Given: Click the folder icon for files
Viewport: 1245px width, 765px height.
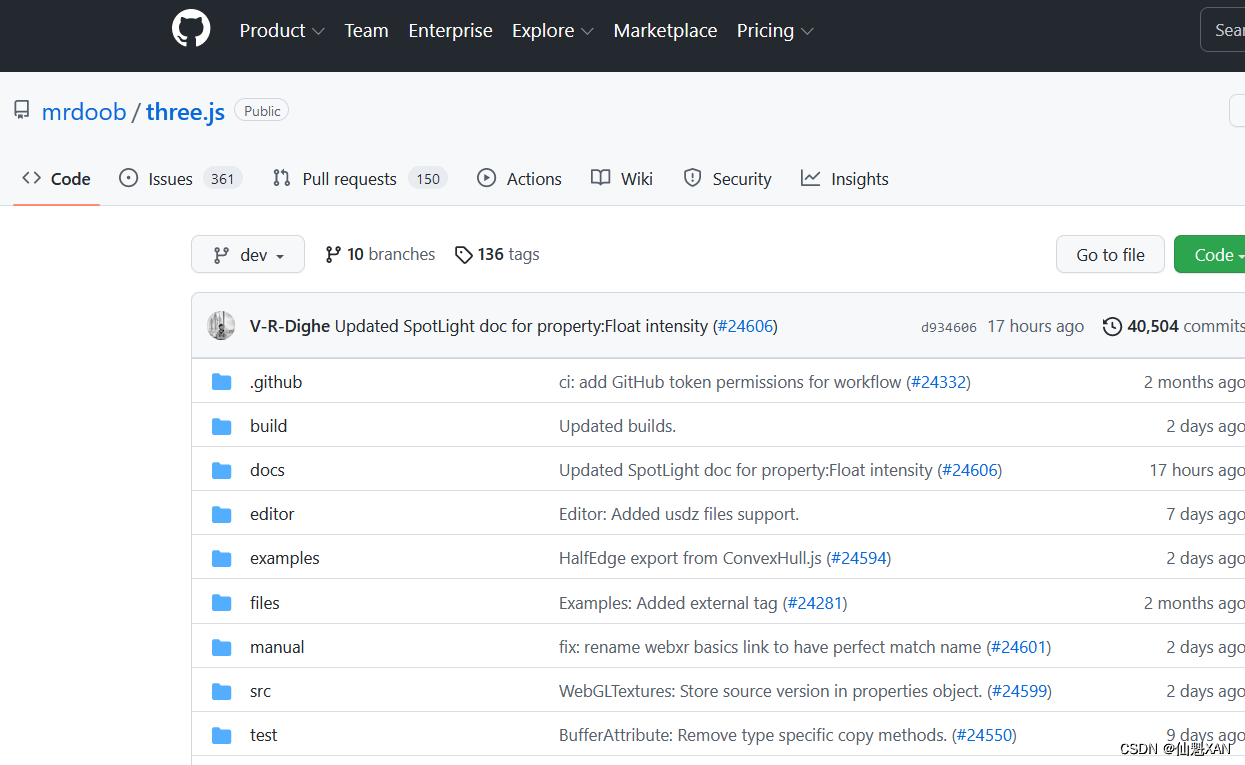Looking at the screenshot, I should point(222,603).
